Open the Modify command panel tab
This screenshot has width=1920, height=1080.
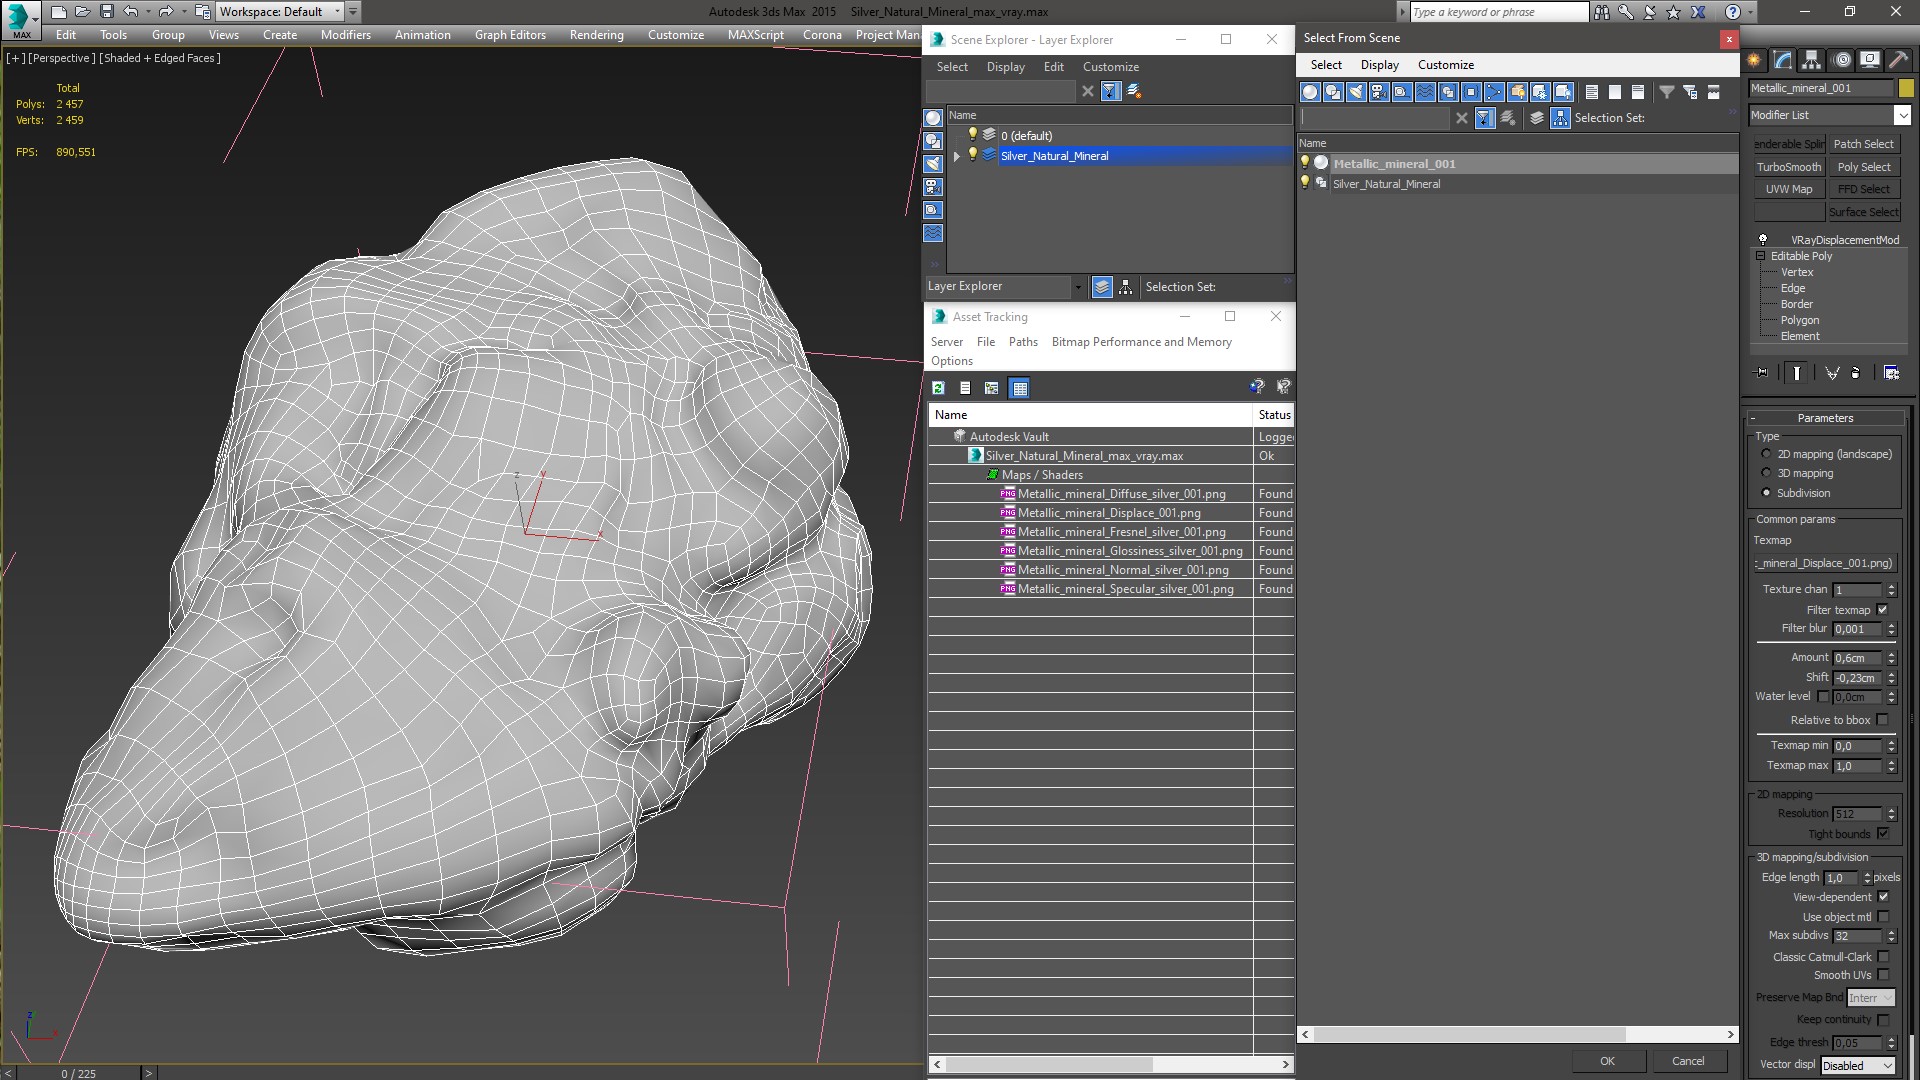pos(1783,60)
